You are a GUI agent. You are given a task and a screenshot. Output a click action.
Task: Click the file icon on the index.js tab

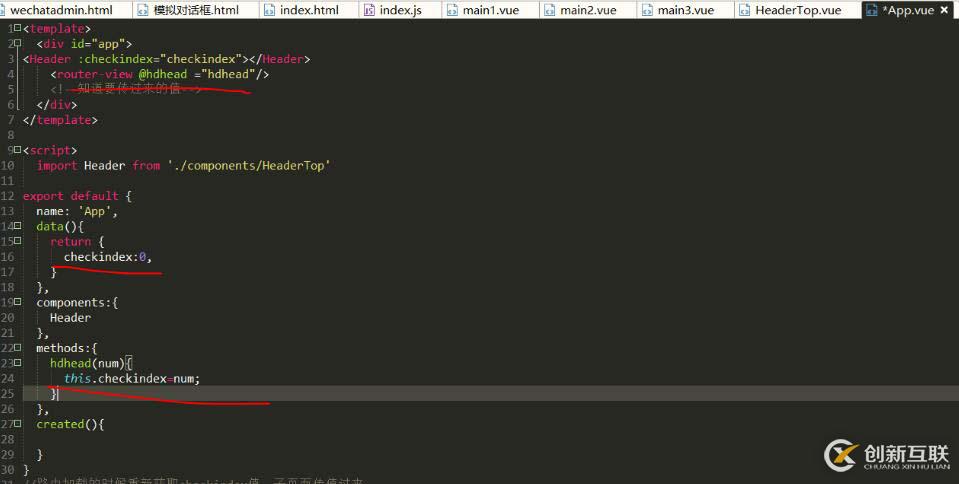pos(369,10)
